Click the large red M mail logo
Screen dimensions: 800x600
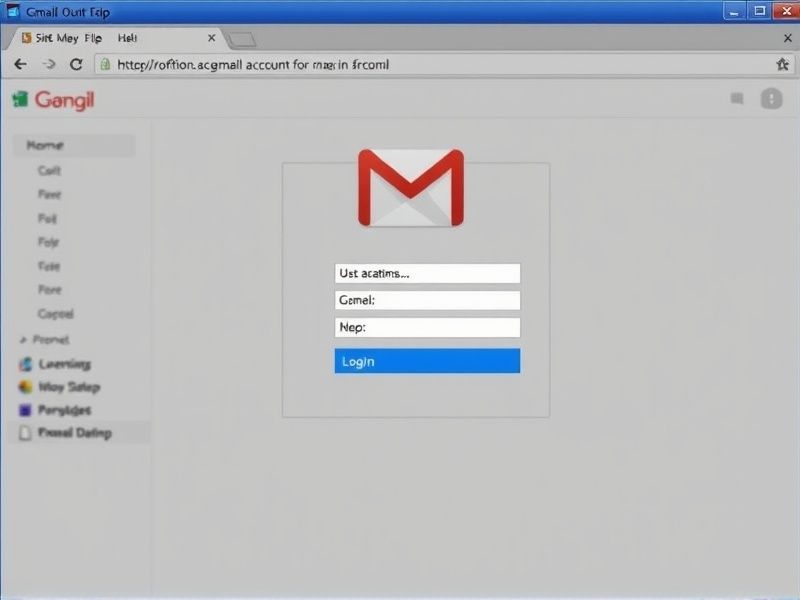(x=411, y=187)
